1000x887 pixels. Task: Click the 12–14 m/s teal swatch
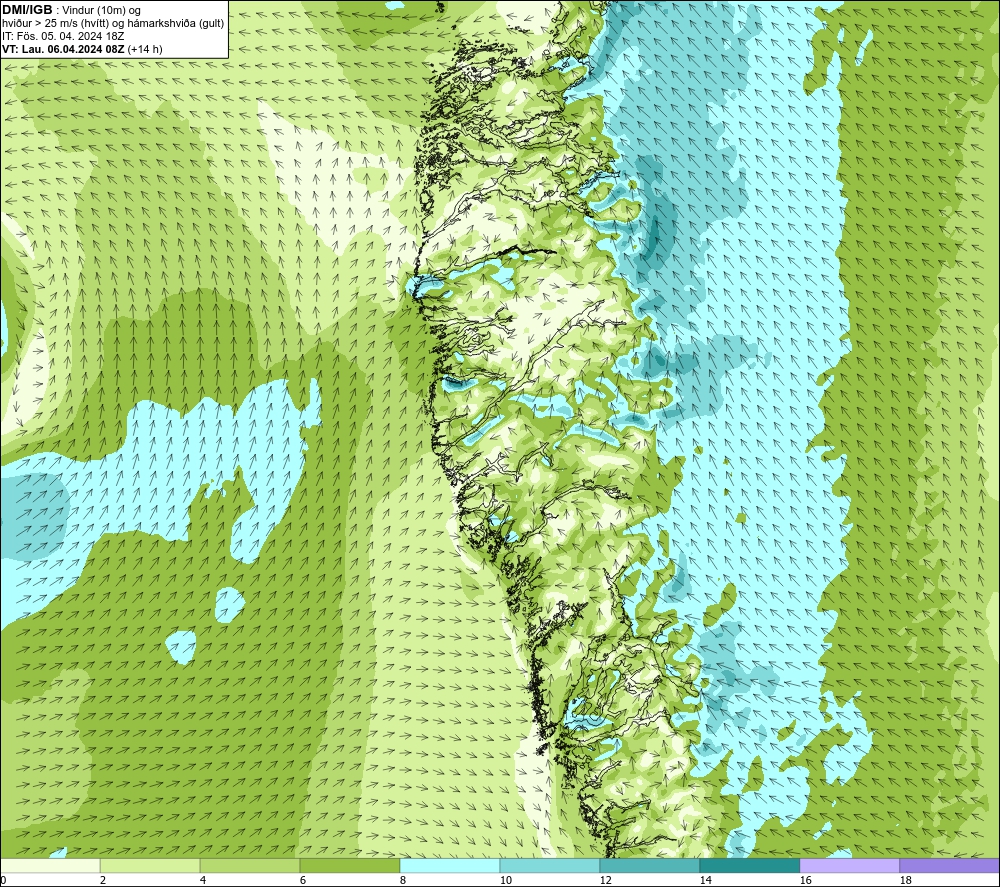pos(649,866)
